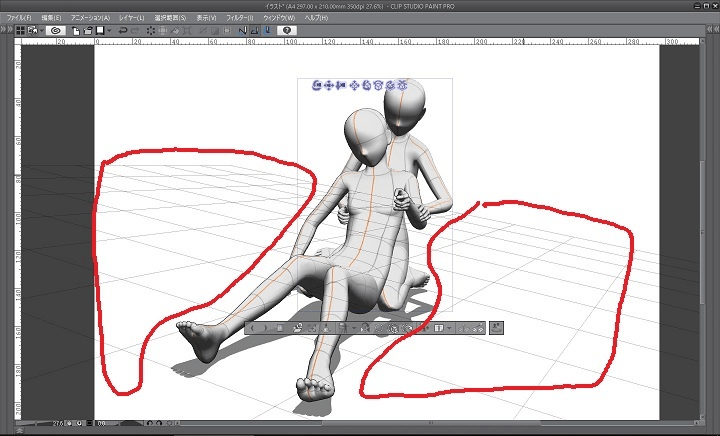Select previous 3D object arrow in launcher

tap(253, 327)
